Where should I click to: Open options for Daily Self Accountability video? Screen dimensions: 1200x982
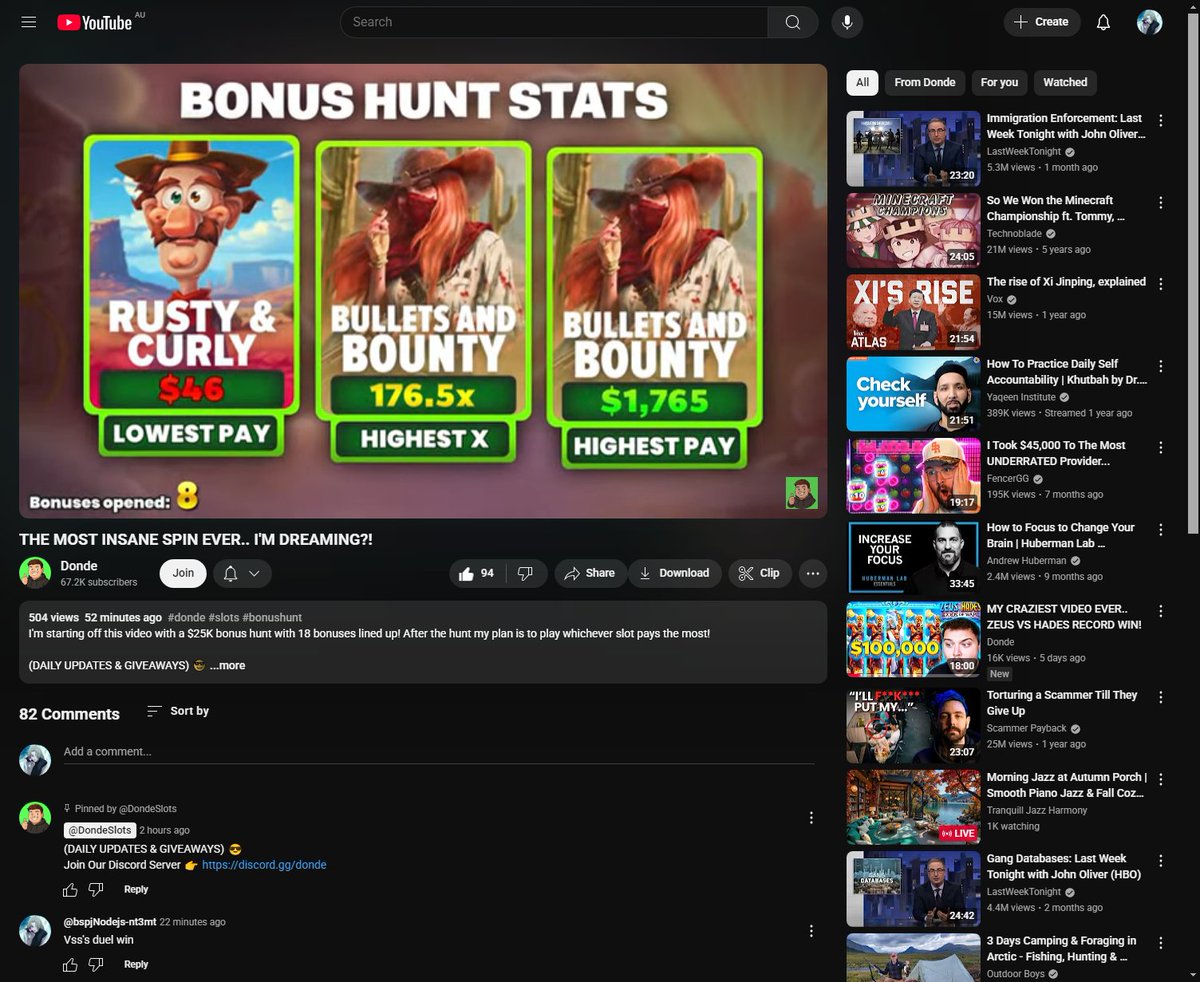[x=1161, y=366]
